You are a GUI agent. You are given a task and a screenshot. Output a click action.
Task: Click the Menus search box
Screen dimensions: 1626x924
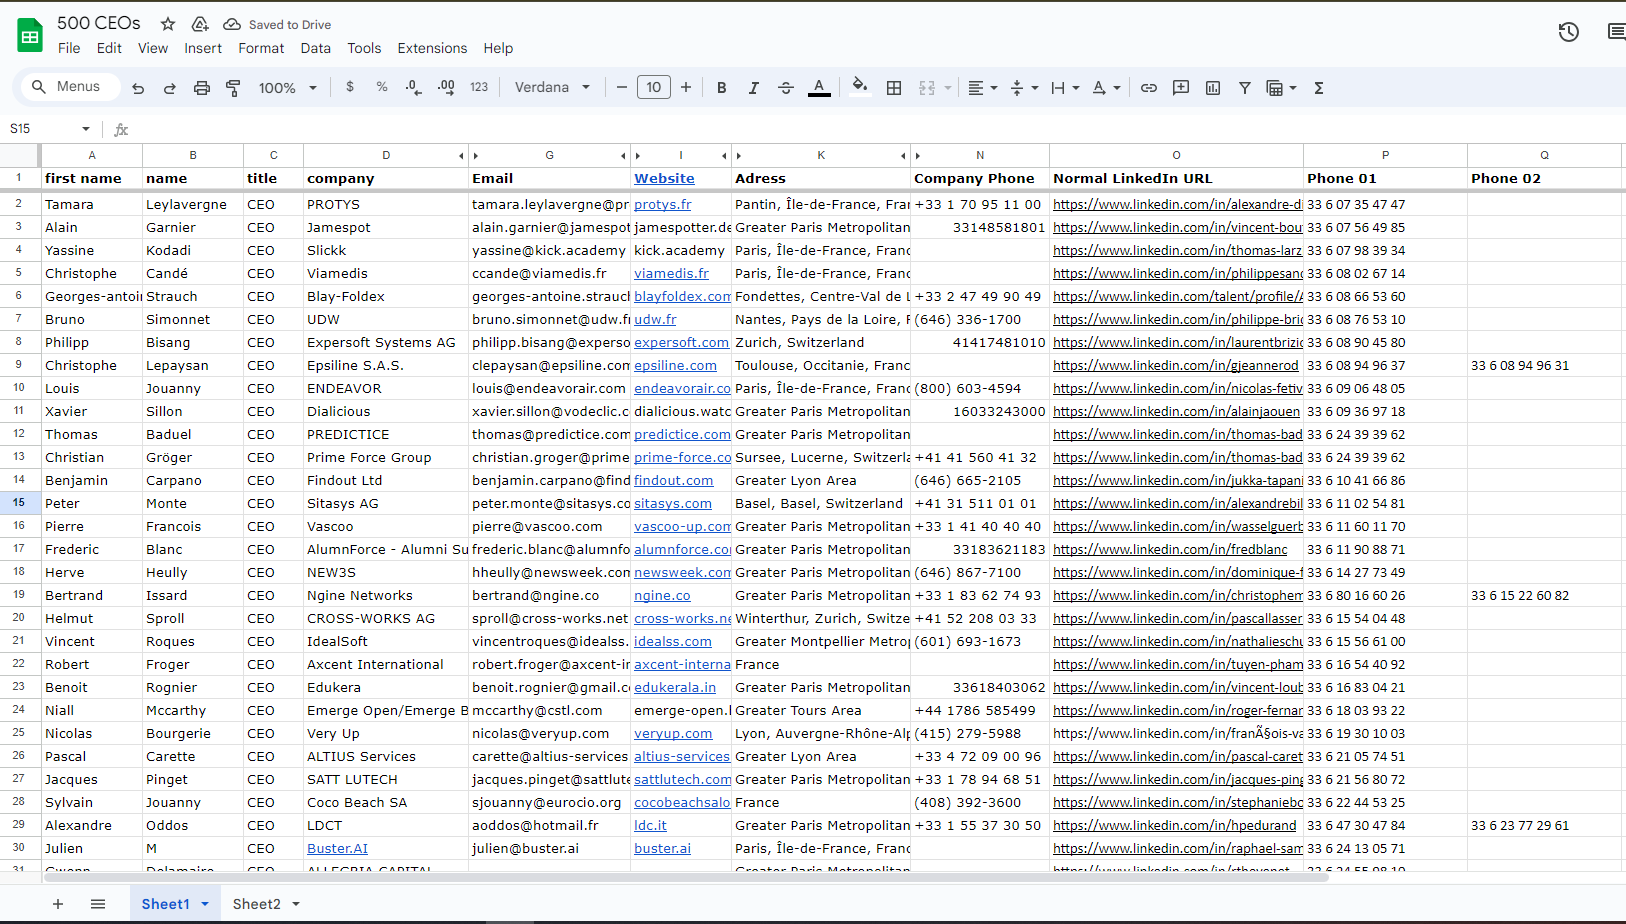pyautogui.click(x=69, y=87)
